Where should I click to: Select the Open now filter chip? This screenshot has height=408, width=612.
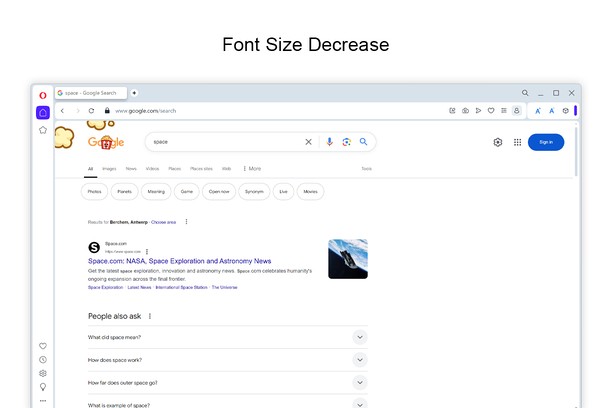(x=219, y=192)
